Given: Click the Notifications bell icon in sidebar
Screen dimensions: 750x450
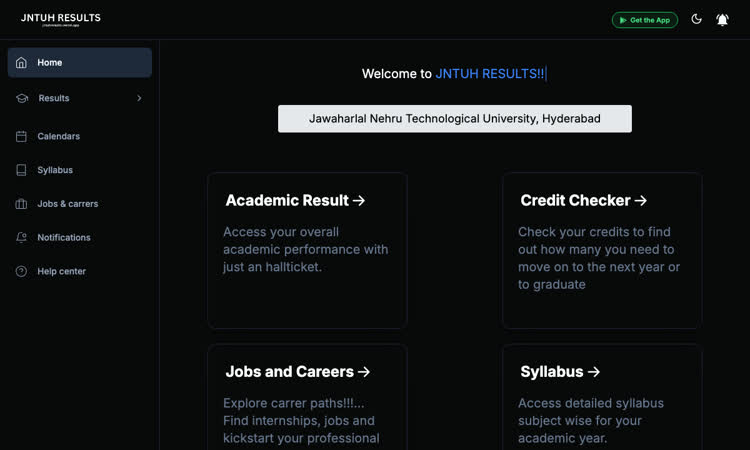Looking at the screenshot, I should coord(21,238).
